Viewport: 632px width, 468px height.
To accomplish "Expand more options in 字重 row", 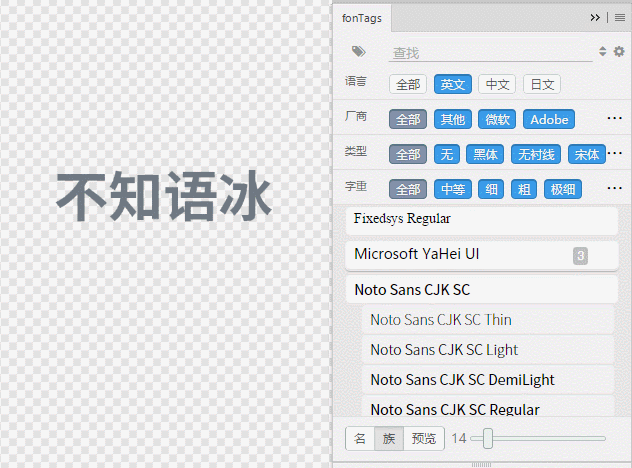I will [x=615, y=188].
